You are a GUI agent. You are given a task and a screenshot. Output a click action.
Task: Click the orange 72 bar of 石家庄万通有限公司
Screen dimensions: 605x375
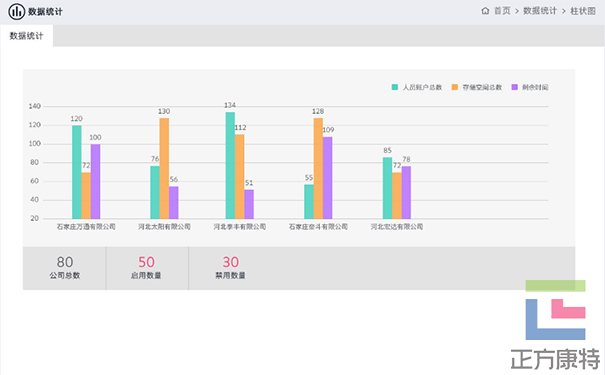click(x=86, y=196)
